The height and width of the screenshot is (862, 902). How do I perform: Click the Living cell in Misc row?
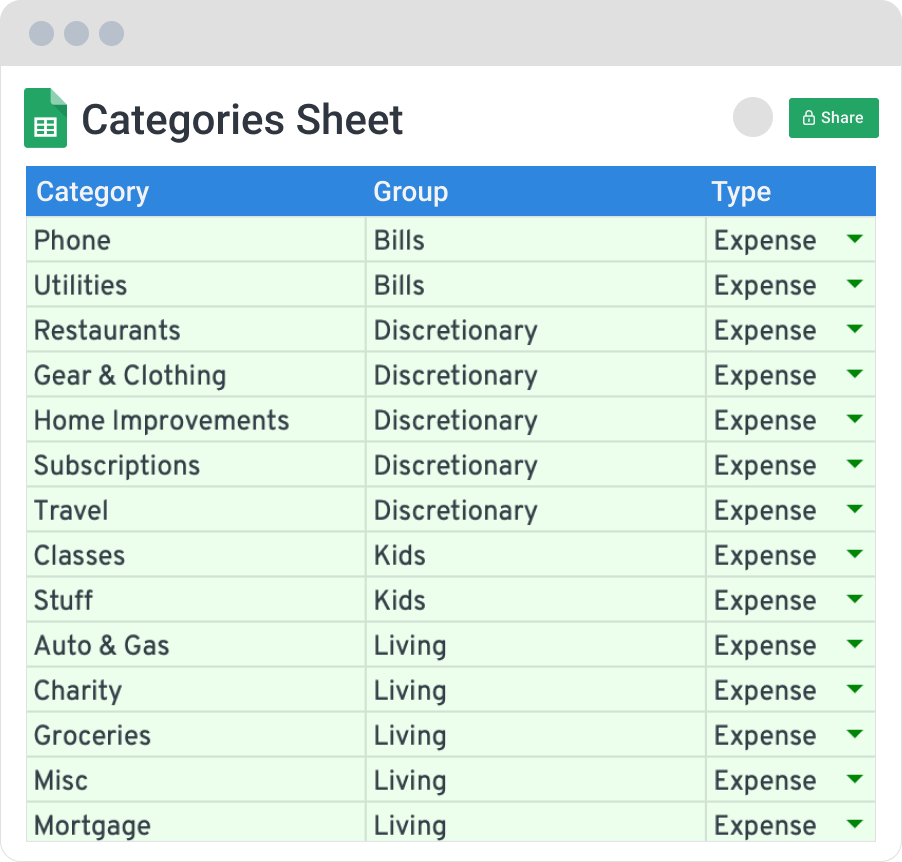(536, 780)
